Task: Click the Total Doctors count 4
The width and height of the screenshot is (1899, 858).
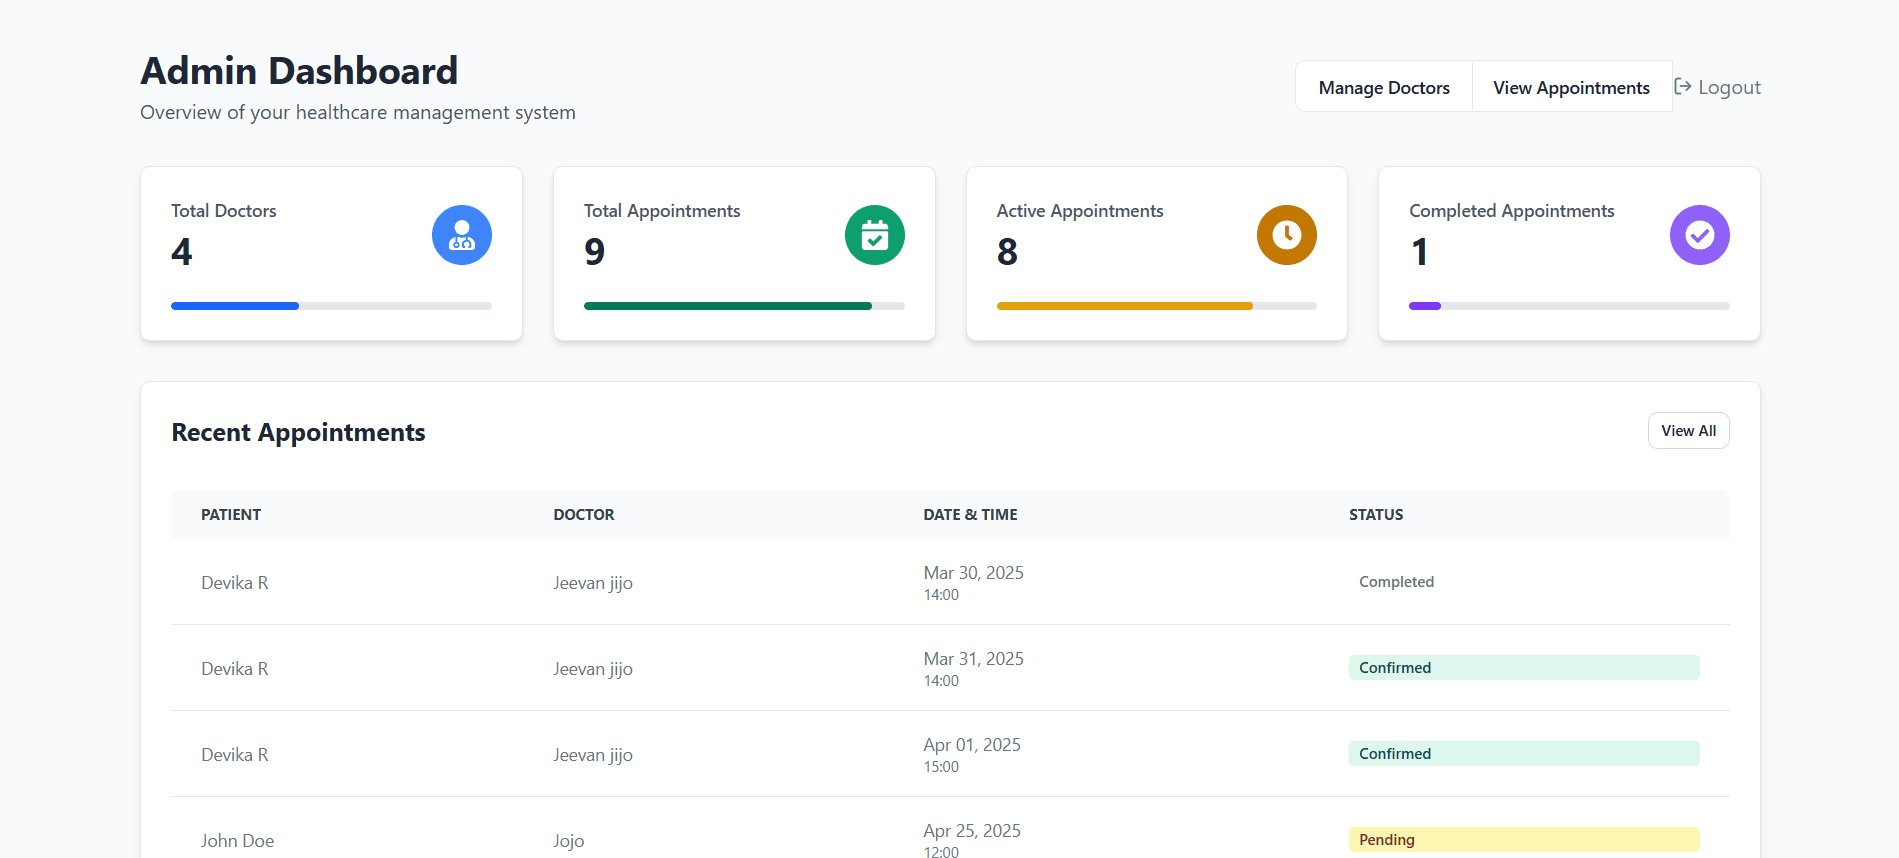Action: (x=182, y=252)
